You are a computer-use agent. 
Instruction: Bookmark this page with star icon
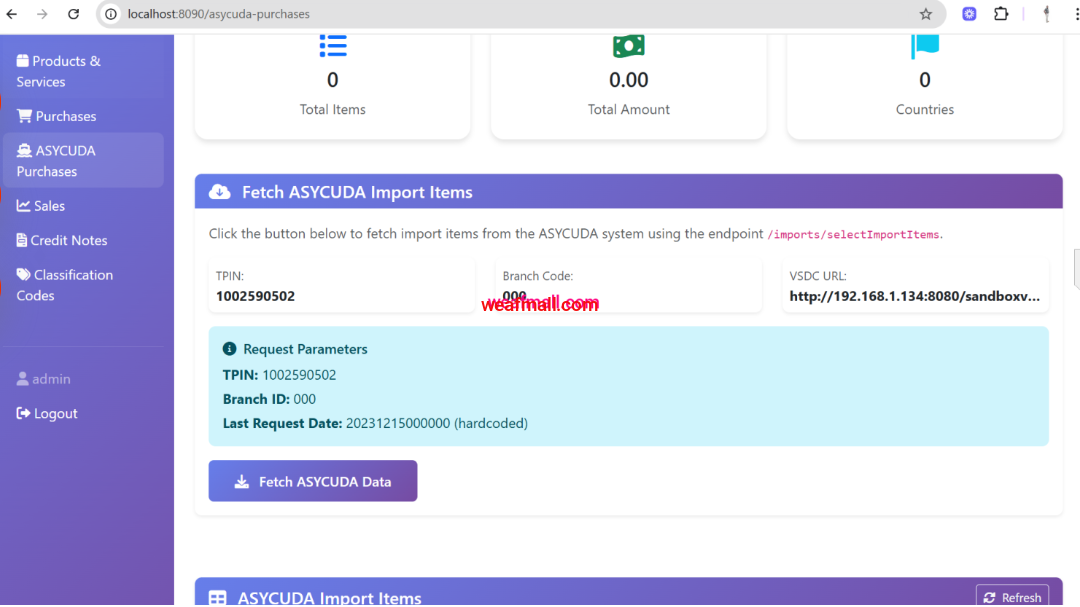click(x=926, y=14)
